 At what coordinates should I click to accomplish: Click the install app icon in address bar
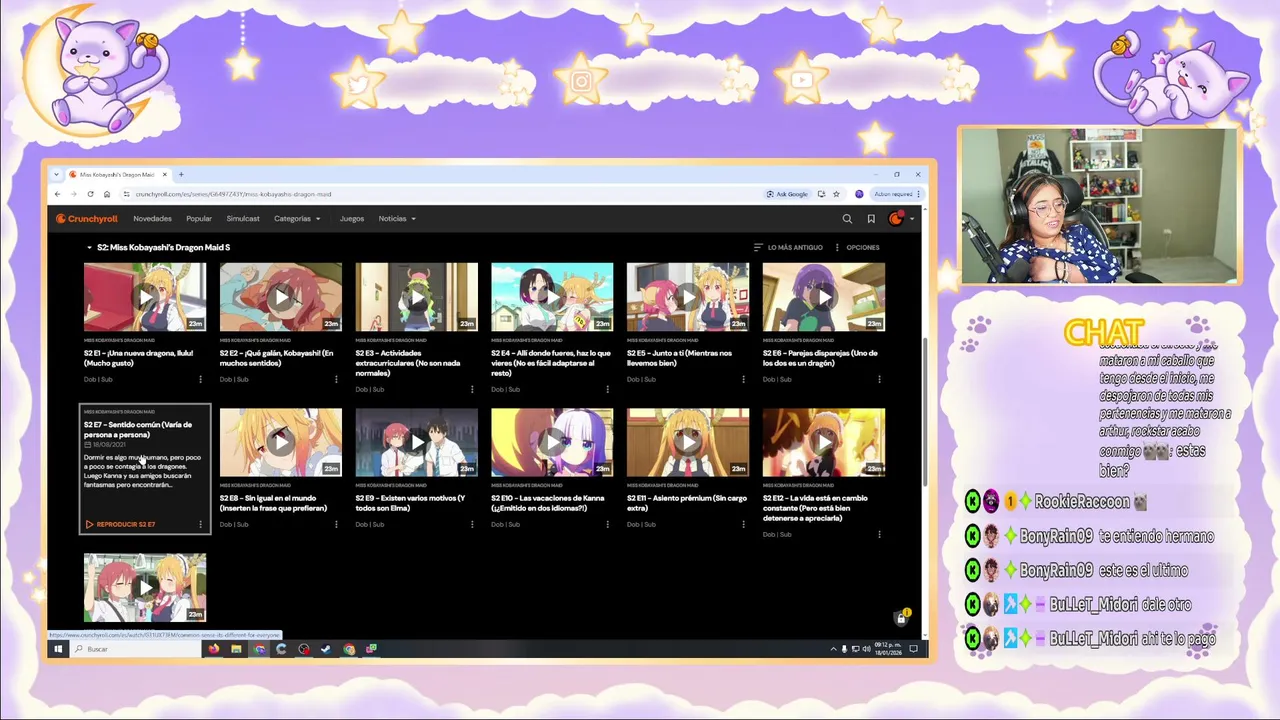pos(821,194)
